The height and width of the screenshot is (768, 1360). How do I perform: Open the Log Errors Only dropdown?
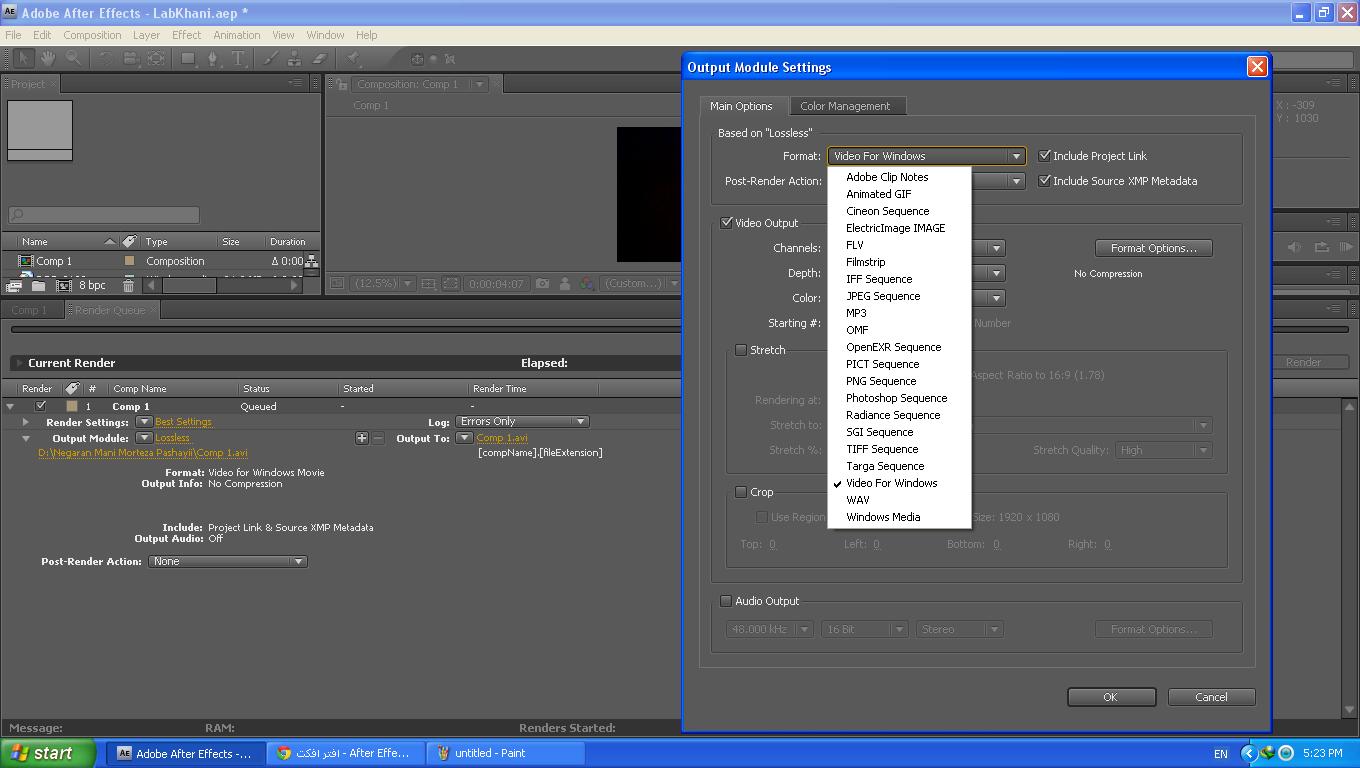(x=522, y=422)
